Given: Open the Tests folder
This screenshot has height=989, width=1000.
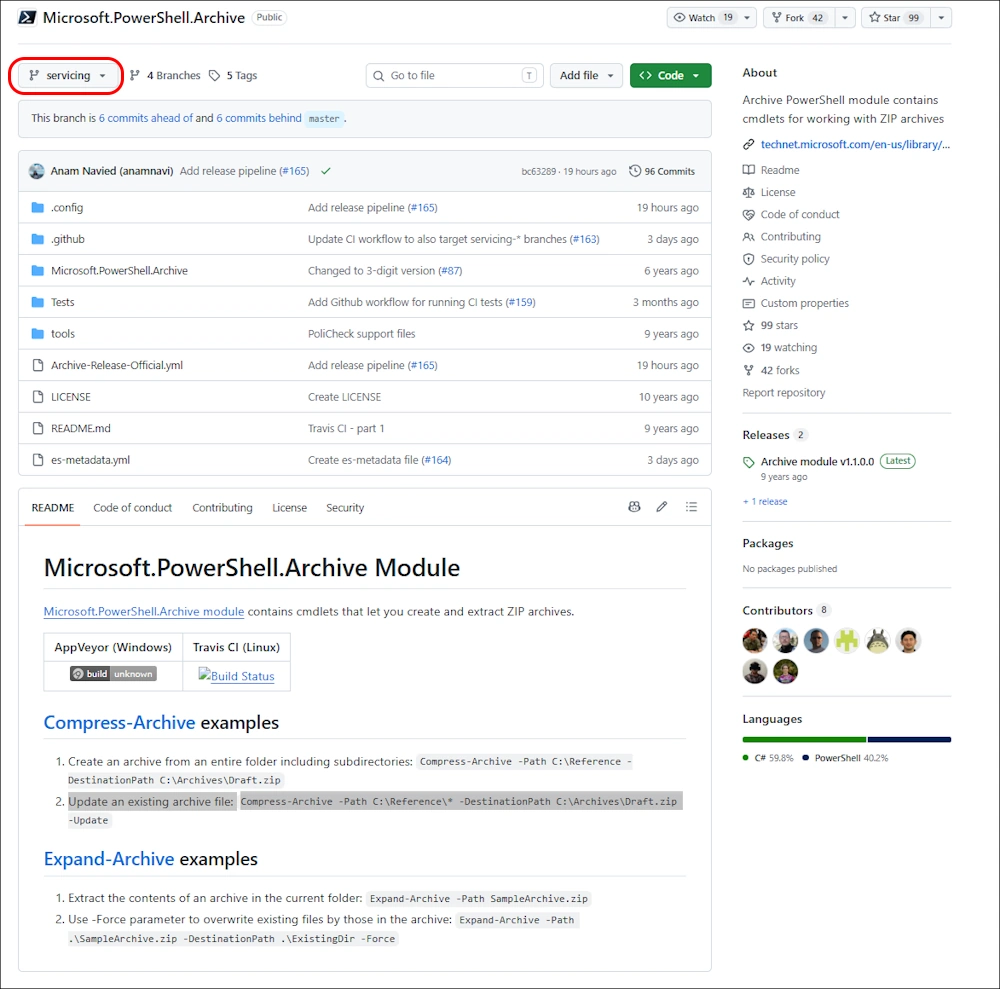Looking at the screenshot, I should (x=62, y=302).
